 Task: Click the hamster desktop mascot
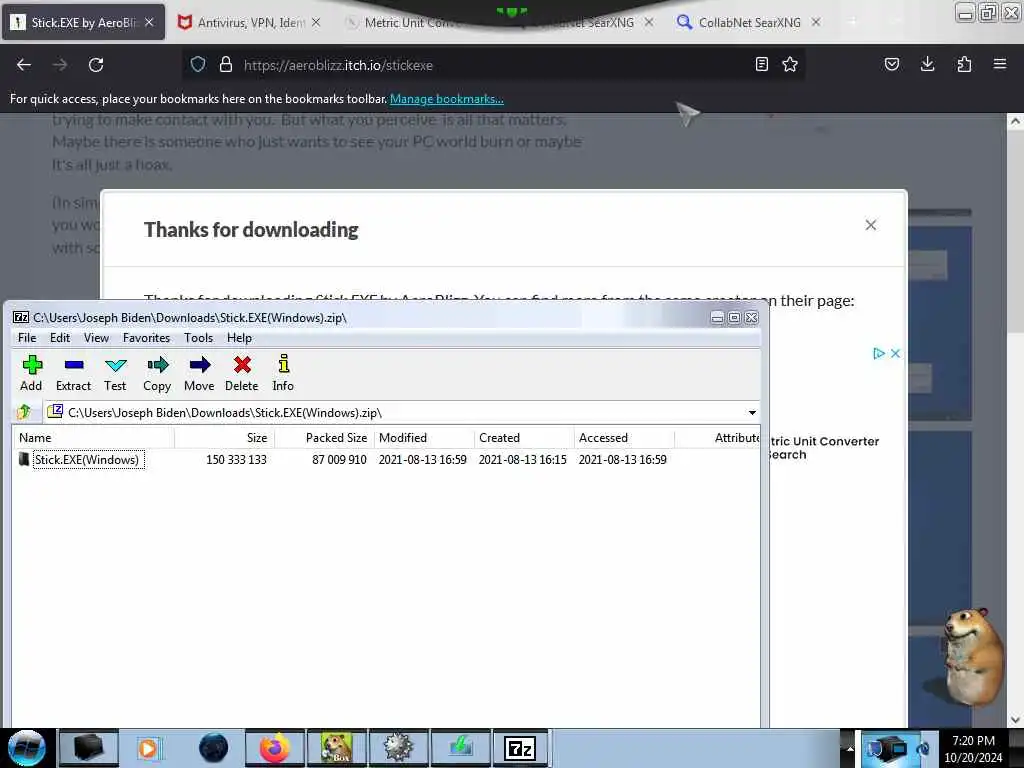(973, 657)
